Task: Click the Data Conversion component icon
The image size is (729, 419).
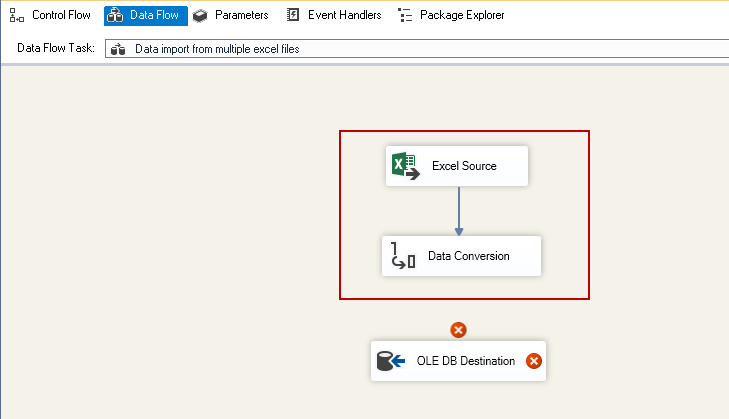Action: coord(402,257)
